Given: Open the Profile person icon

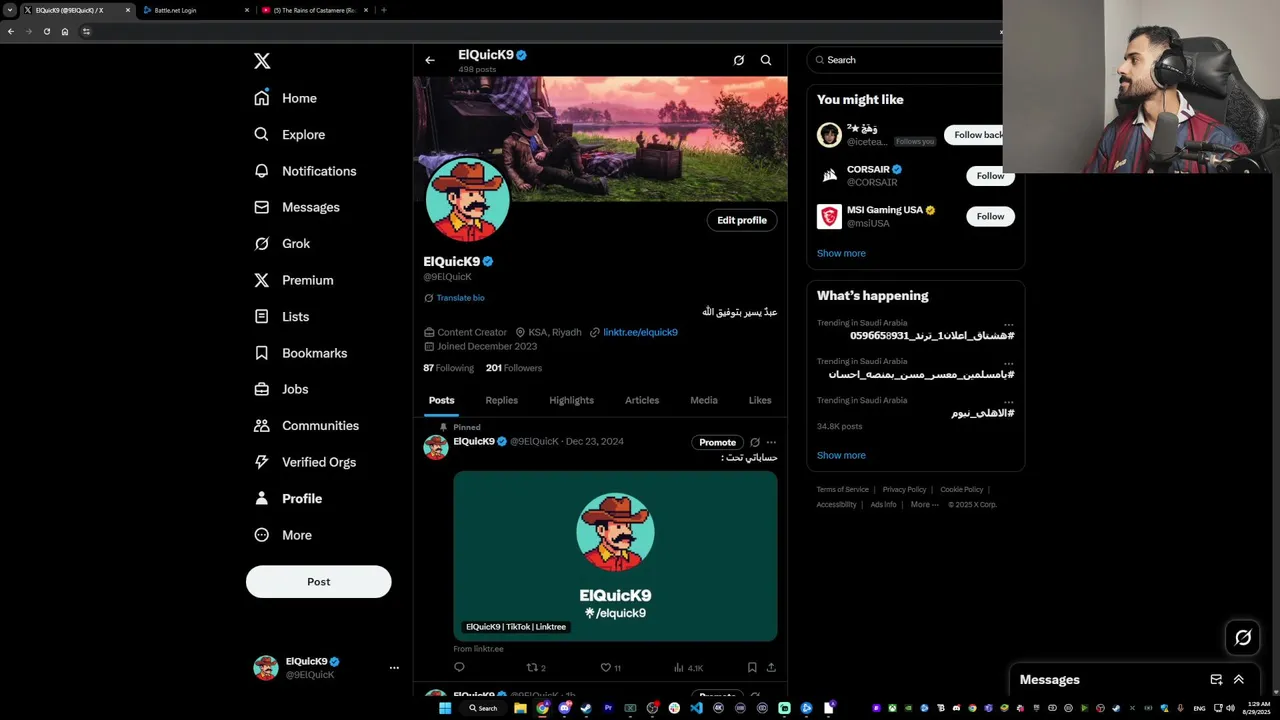Looking at the screenshot, I should pos(262,498).
